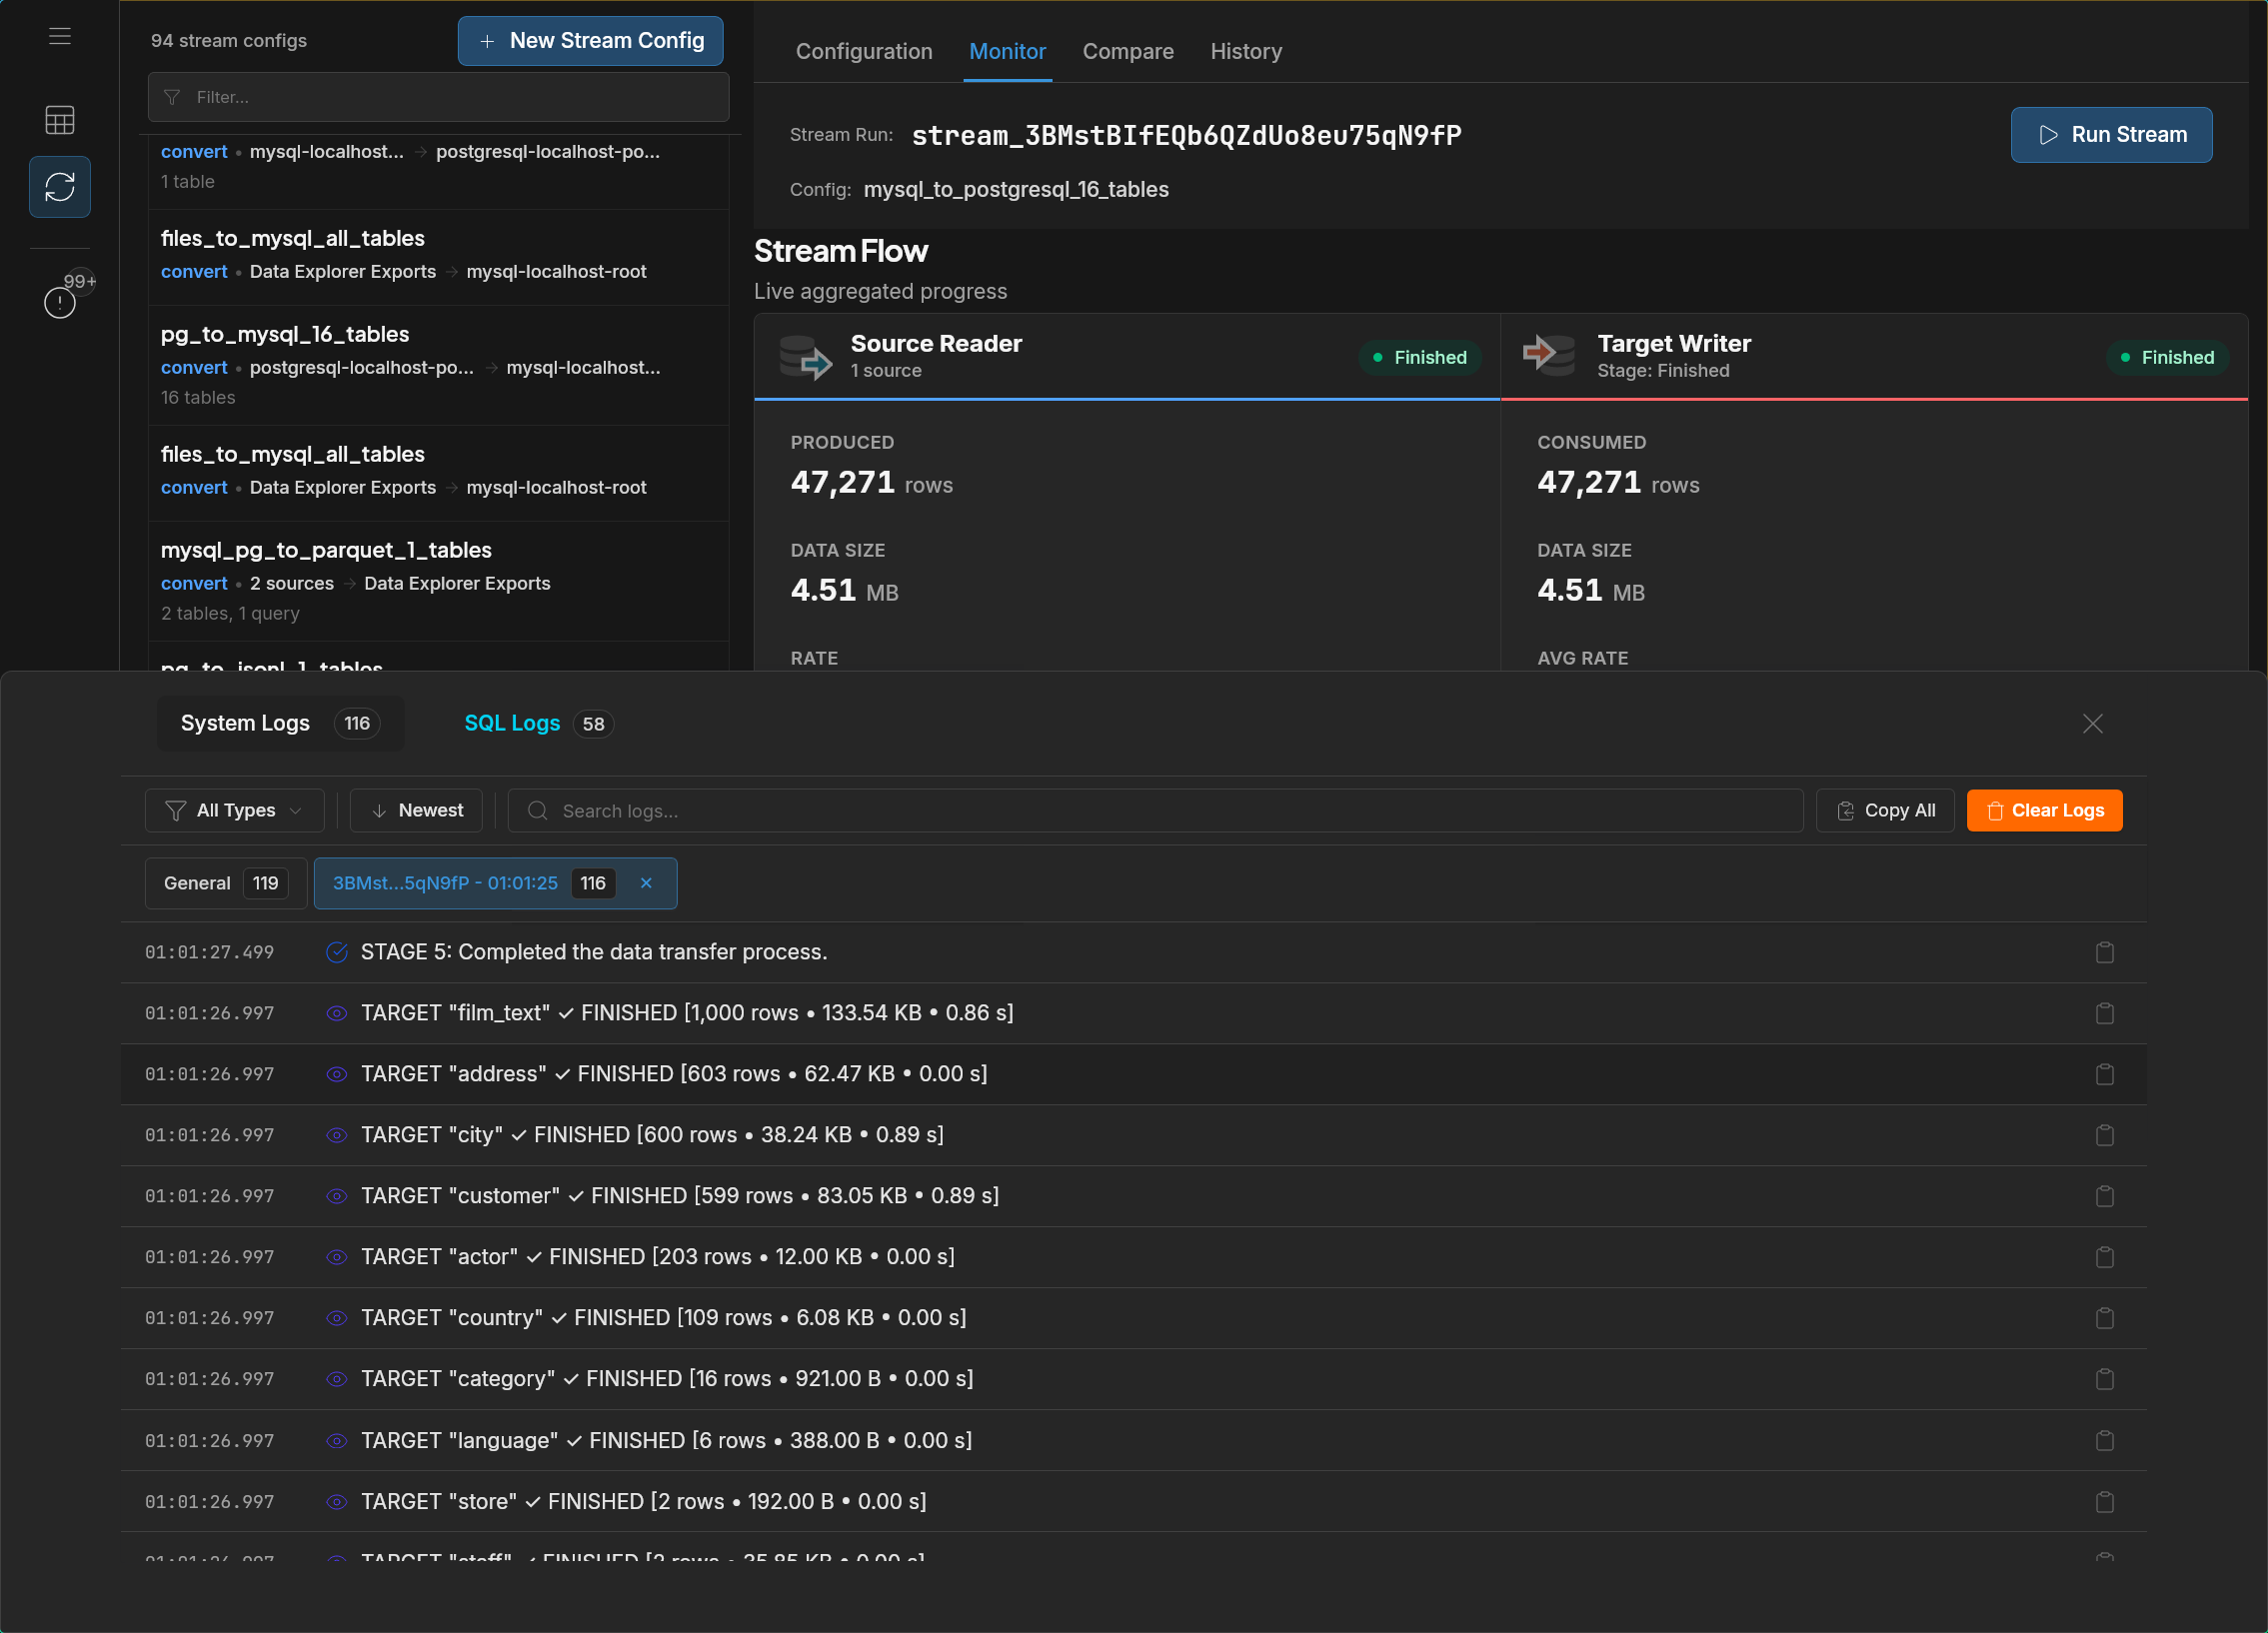This screenshot has height=1633, width=2268.
Task: Click the CONSUMED 47,271 rows value
Action: tap(1618, 483)
